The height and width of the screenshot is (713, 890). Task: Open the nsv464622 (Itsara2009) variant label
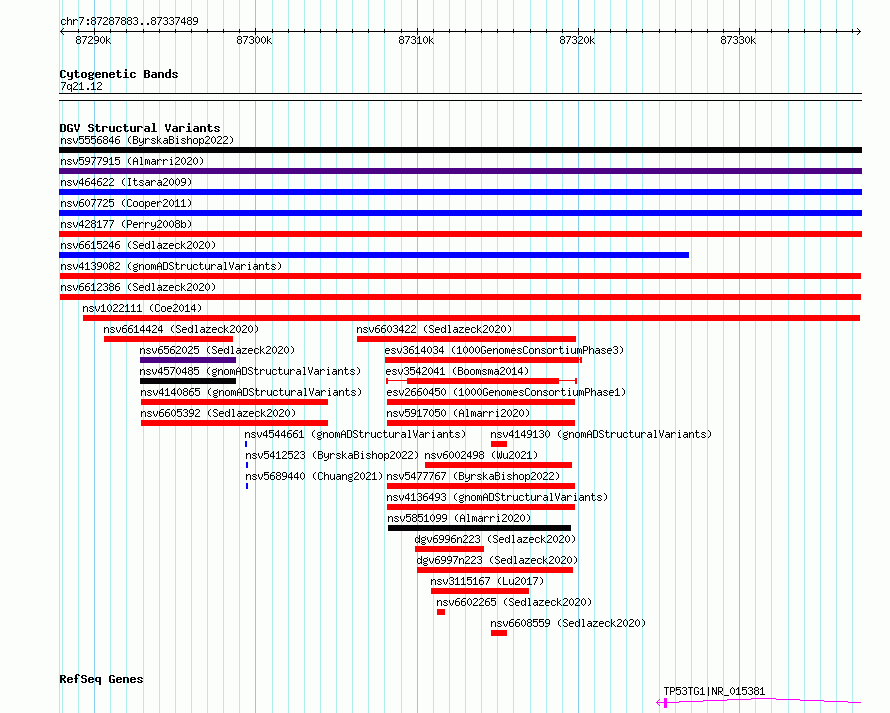(x=126, y=182)
